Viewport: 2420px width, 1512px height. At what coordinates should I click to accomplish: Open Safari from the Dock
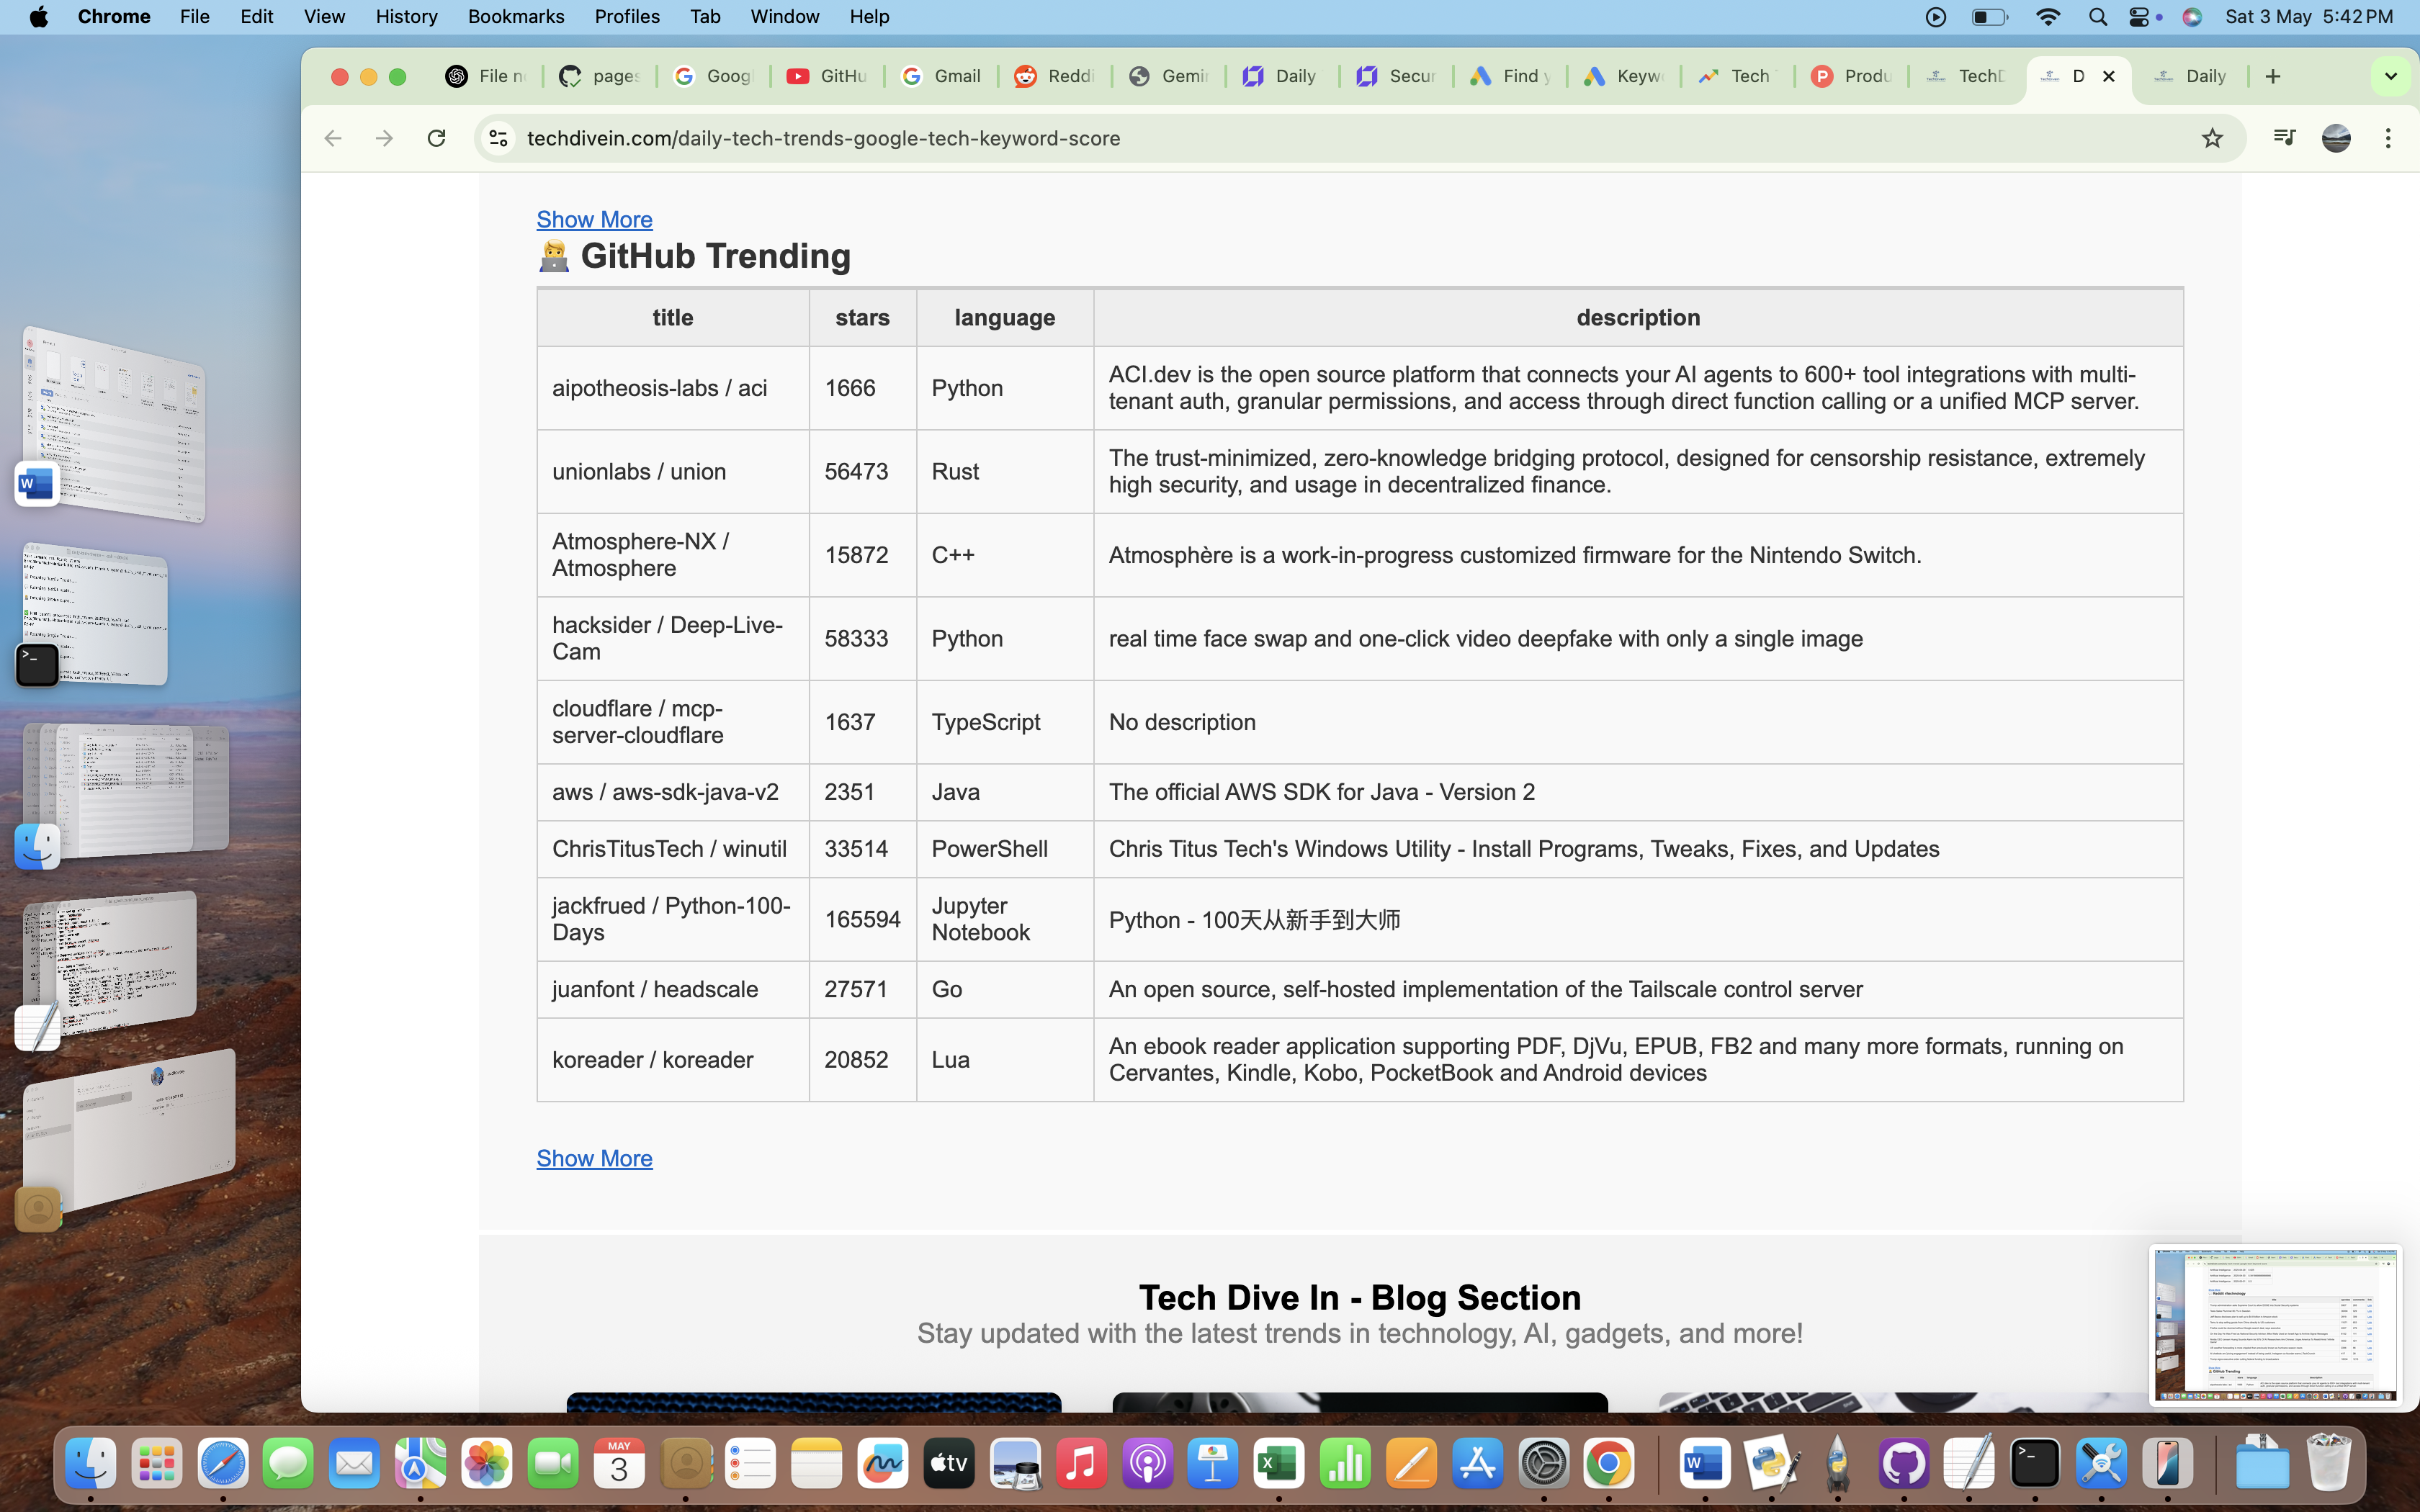click(x=222, y=1464)
